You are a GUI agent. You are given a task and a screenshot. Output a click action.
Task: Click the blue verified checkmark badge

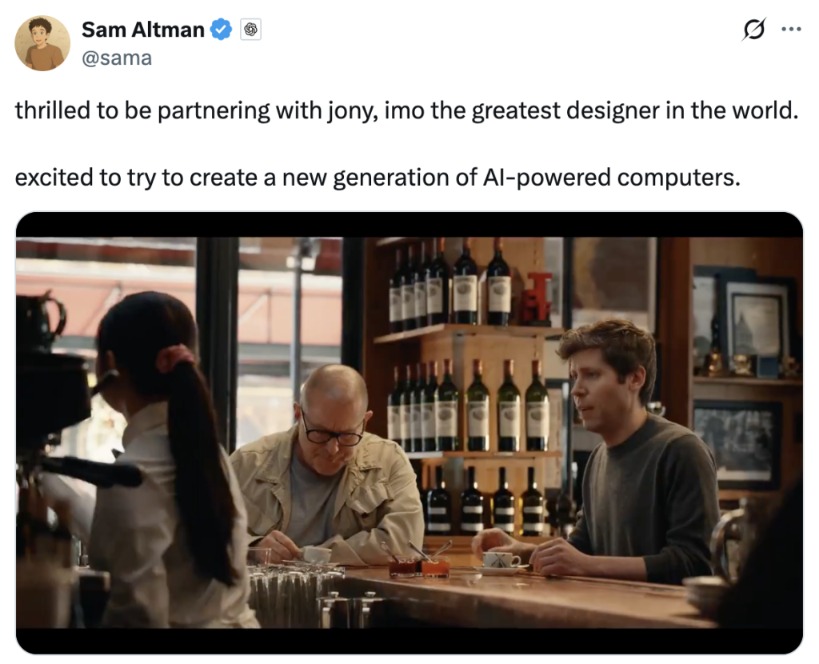point(220,29)
